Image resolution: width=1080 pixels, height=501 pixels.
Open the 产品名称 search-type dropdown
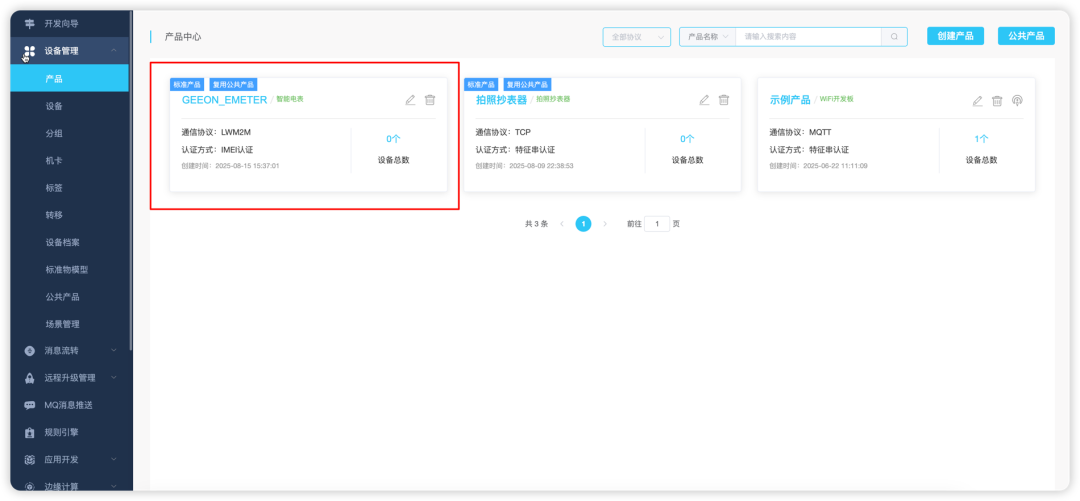click(707, 37)
